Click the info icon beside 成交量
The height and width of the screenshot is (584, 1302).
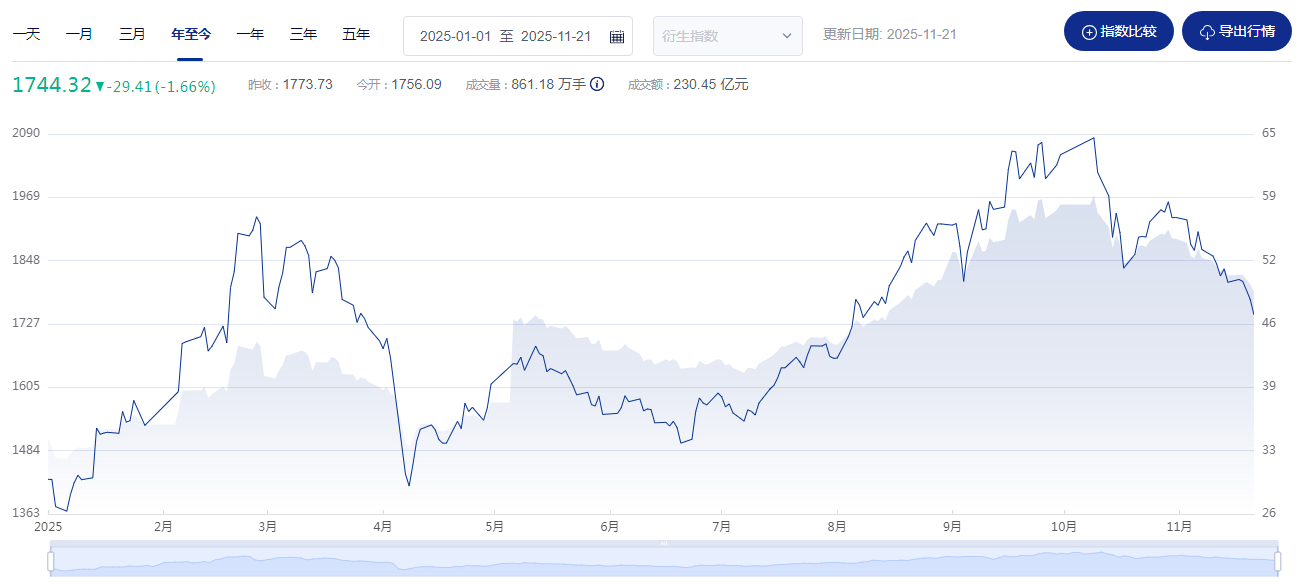(597, 85)
